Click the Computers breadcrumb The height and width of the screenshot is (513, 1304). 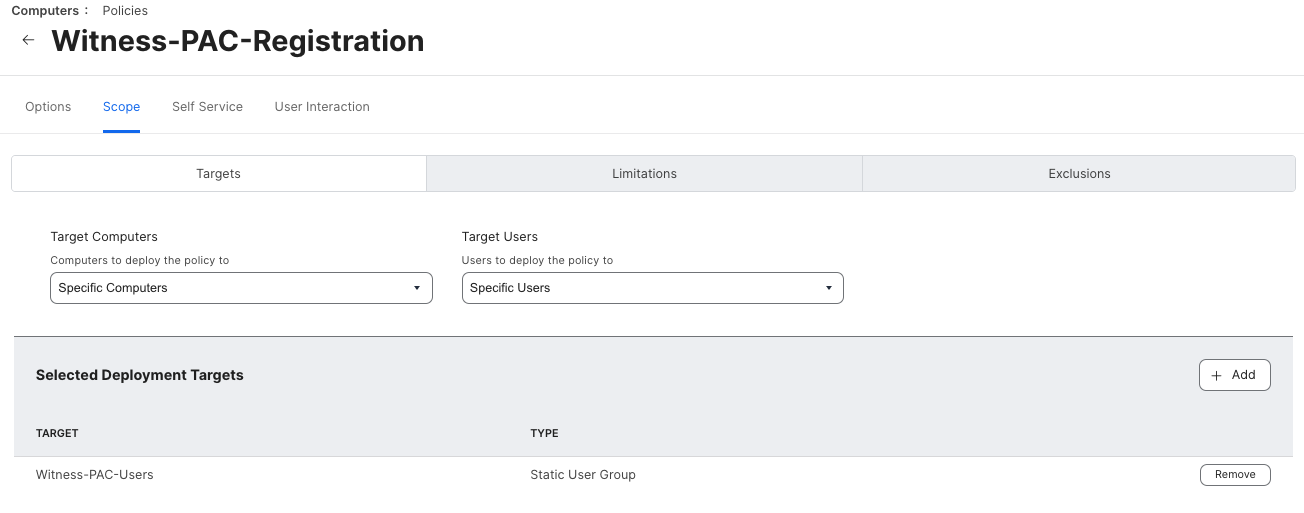45,11
